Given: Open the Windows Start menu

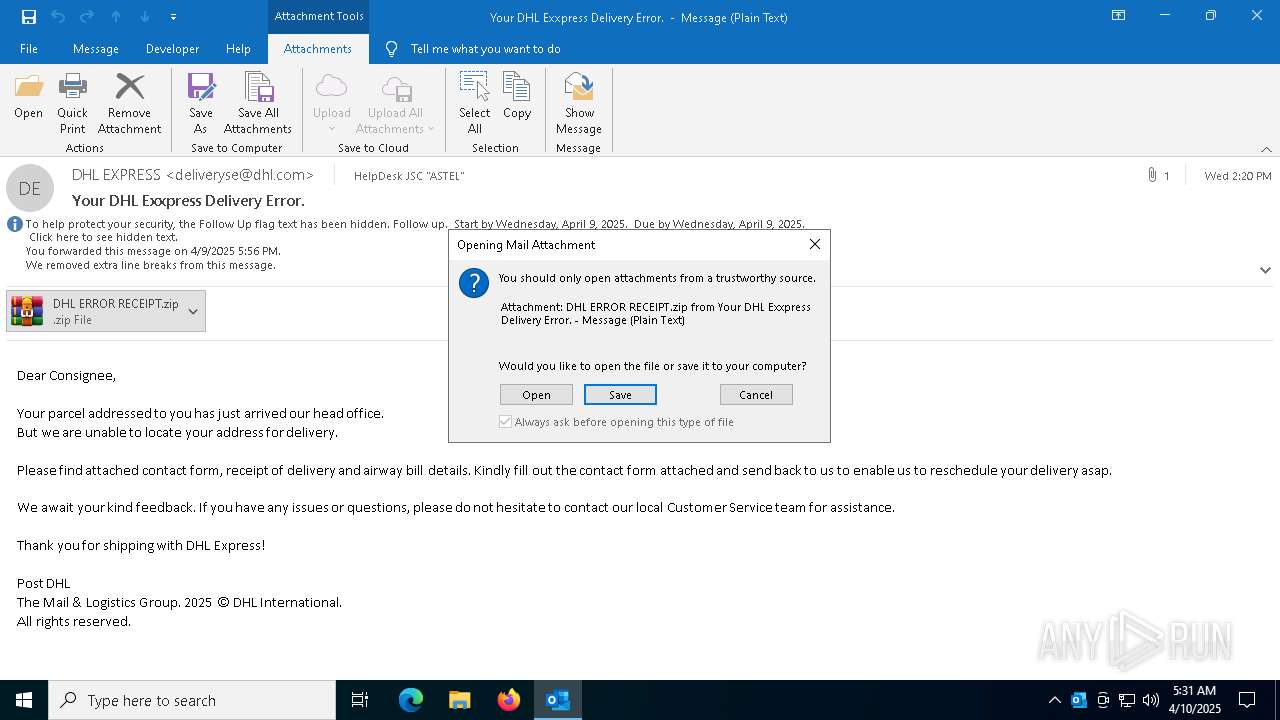Looking at the screenshot, I should click(24, 700).
